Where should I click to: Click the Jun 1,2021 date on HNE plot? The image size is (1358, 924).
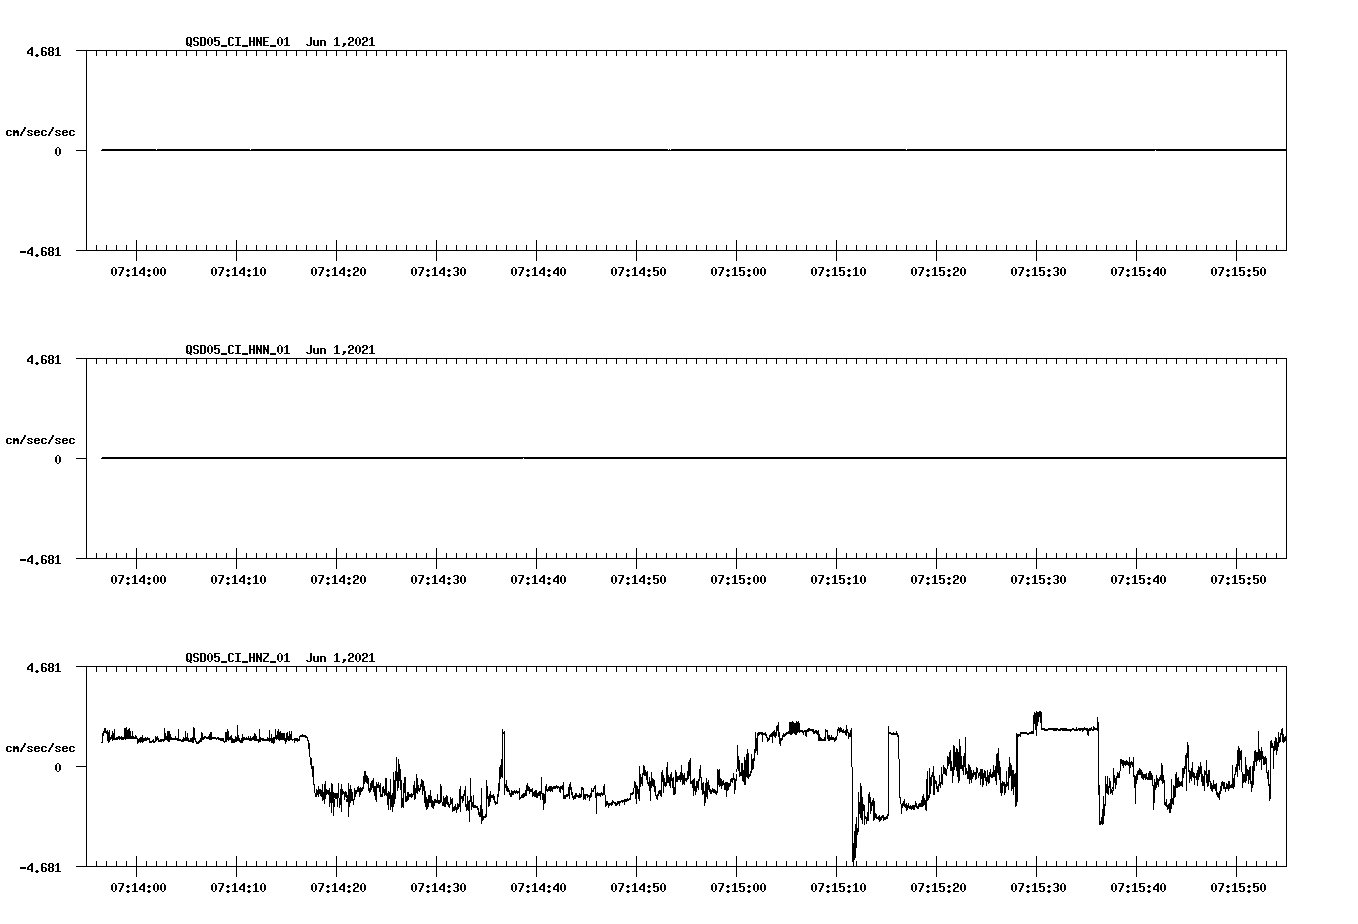[341, 42]
